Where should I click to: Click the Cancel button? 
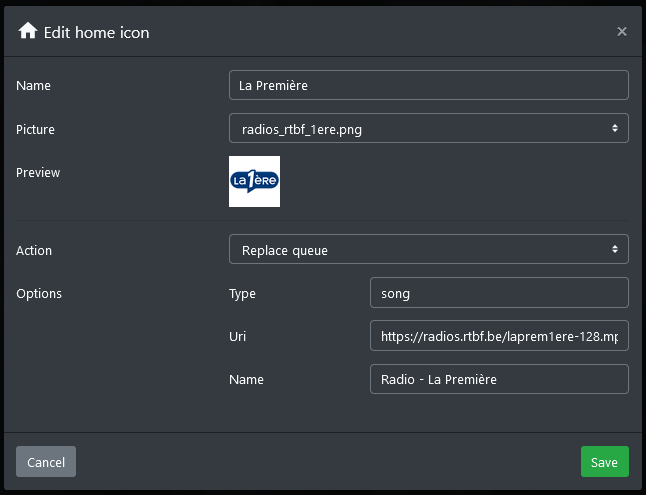coord(46,462)
